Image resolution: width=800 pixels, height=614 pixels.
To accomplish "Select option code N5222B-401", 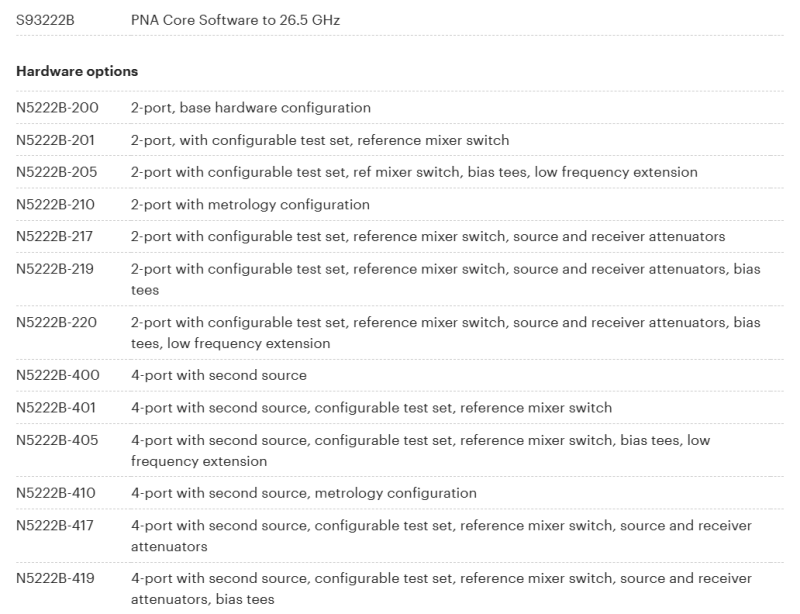I will pos(56,407).
